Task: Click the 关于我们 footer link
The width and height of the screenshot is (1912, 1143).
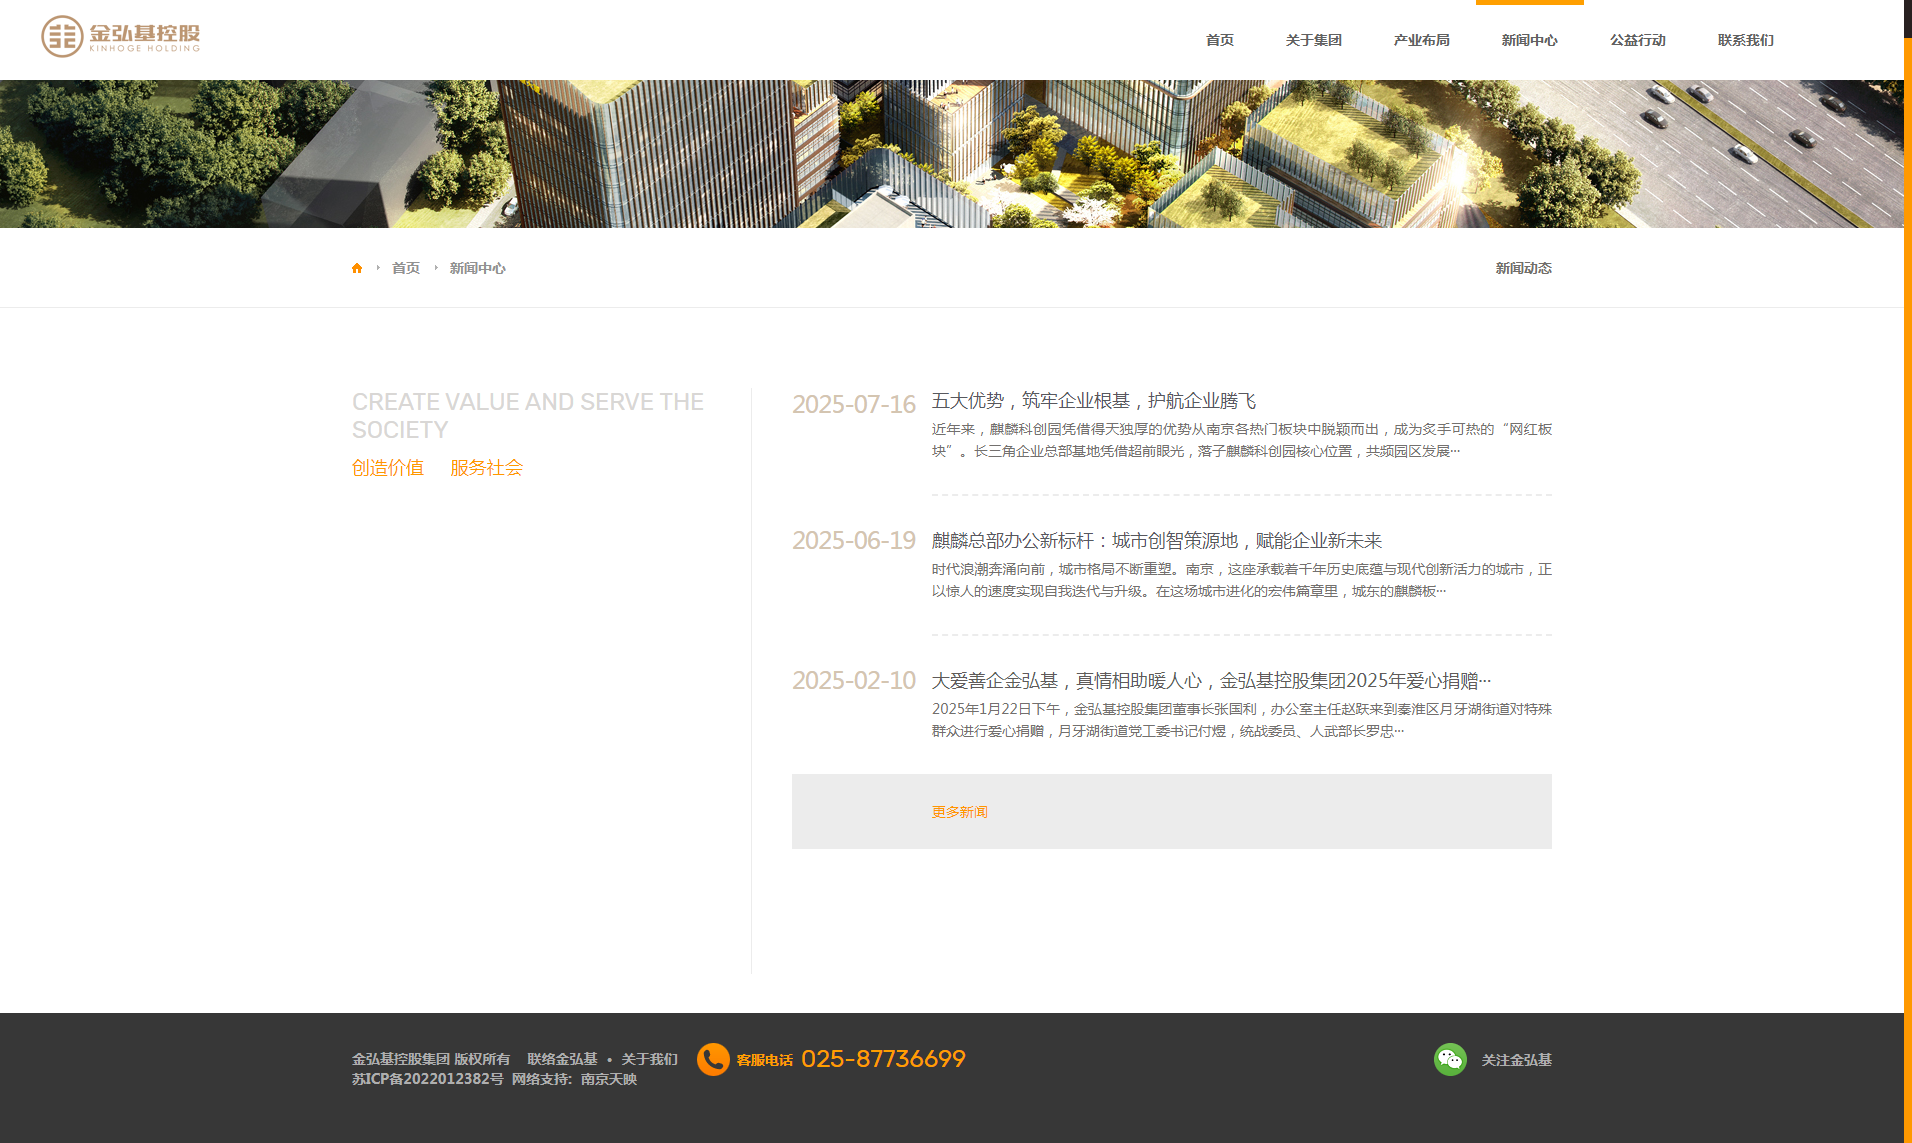Action: pyautogui.click(x=648, y=1059)
